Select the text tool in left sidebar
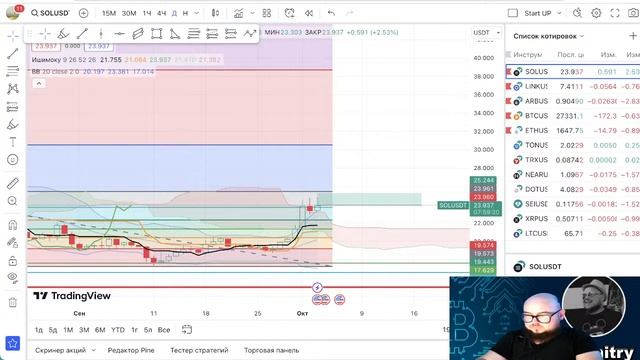 pyautogui.click(x=13, y=142)
